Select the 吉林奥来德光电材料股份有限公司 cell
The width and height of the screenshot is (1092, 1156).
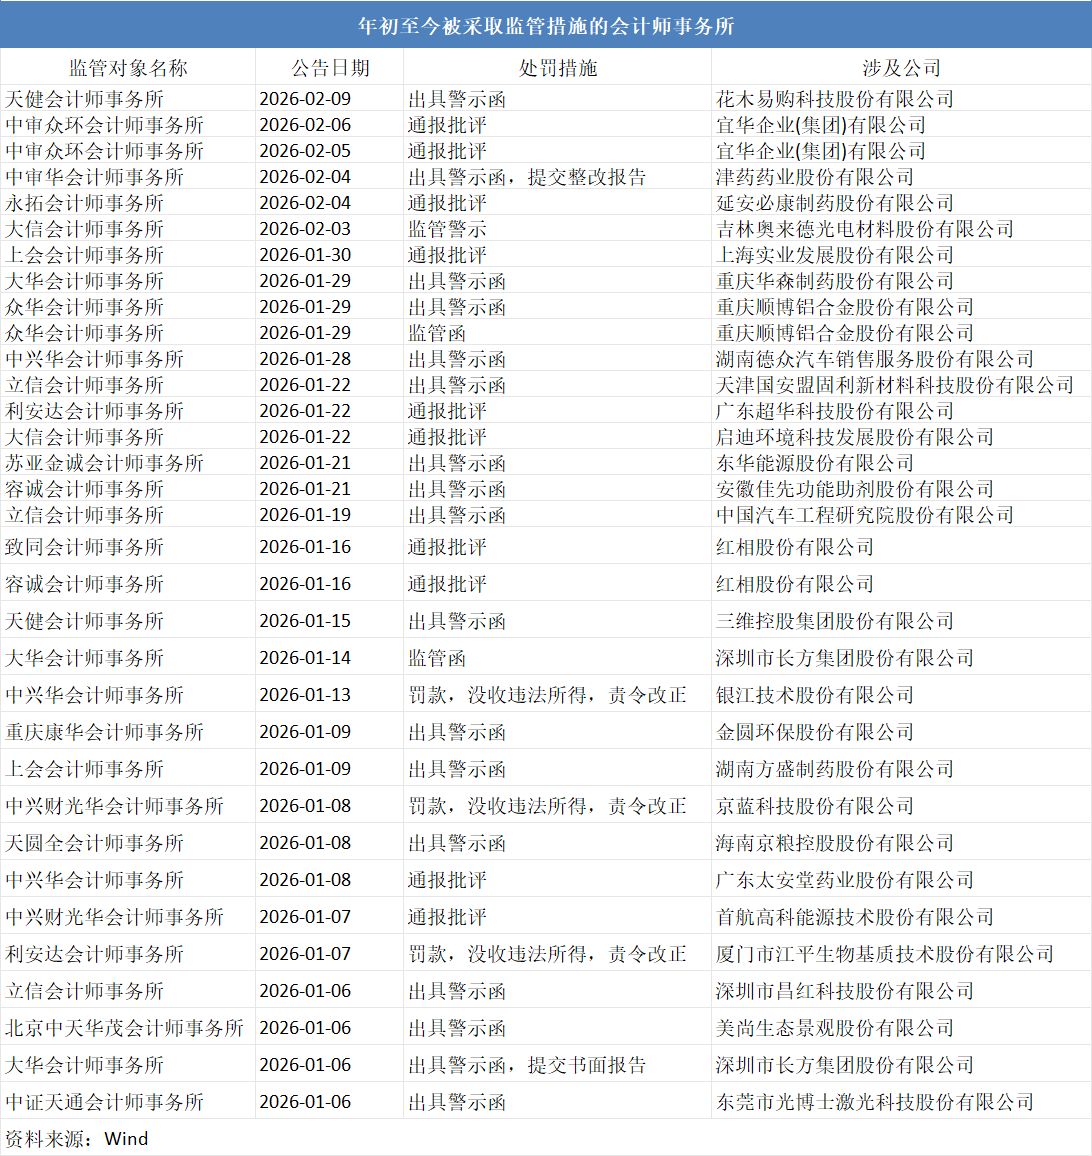(865, 229)
